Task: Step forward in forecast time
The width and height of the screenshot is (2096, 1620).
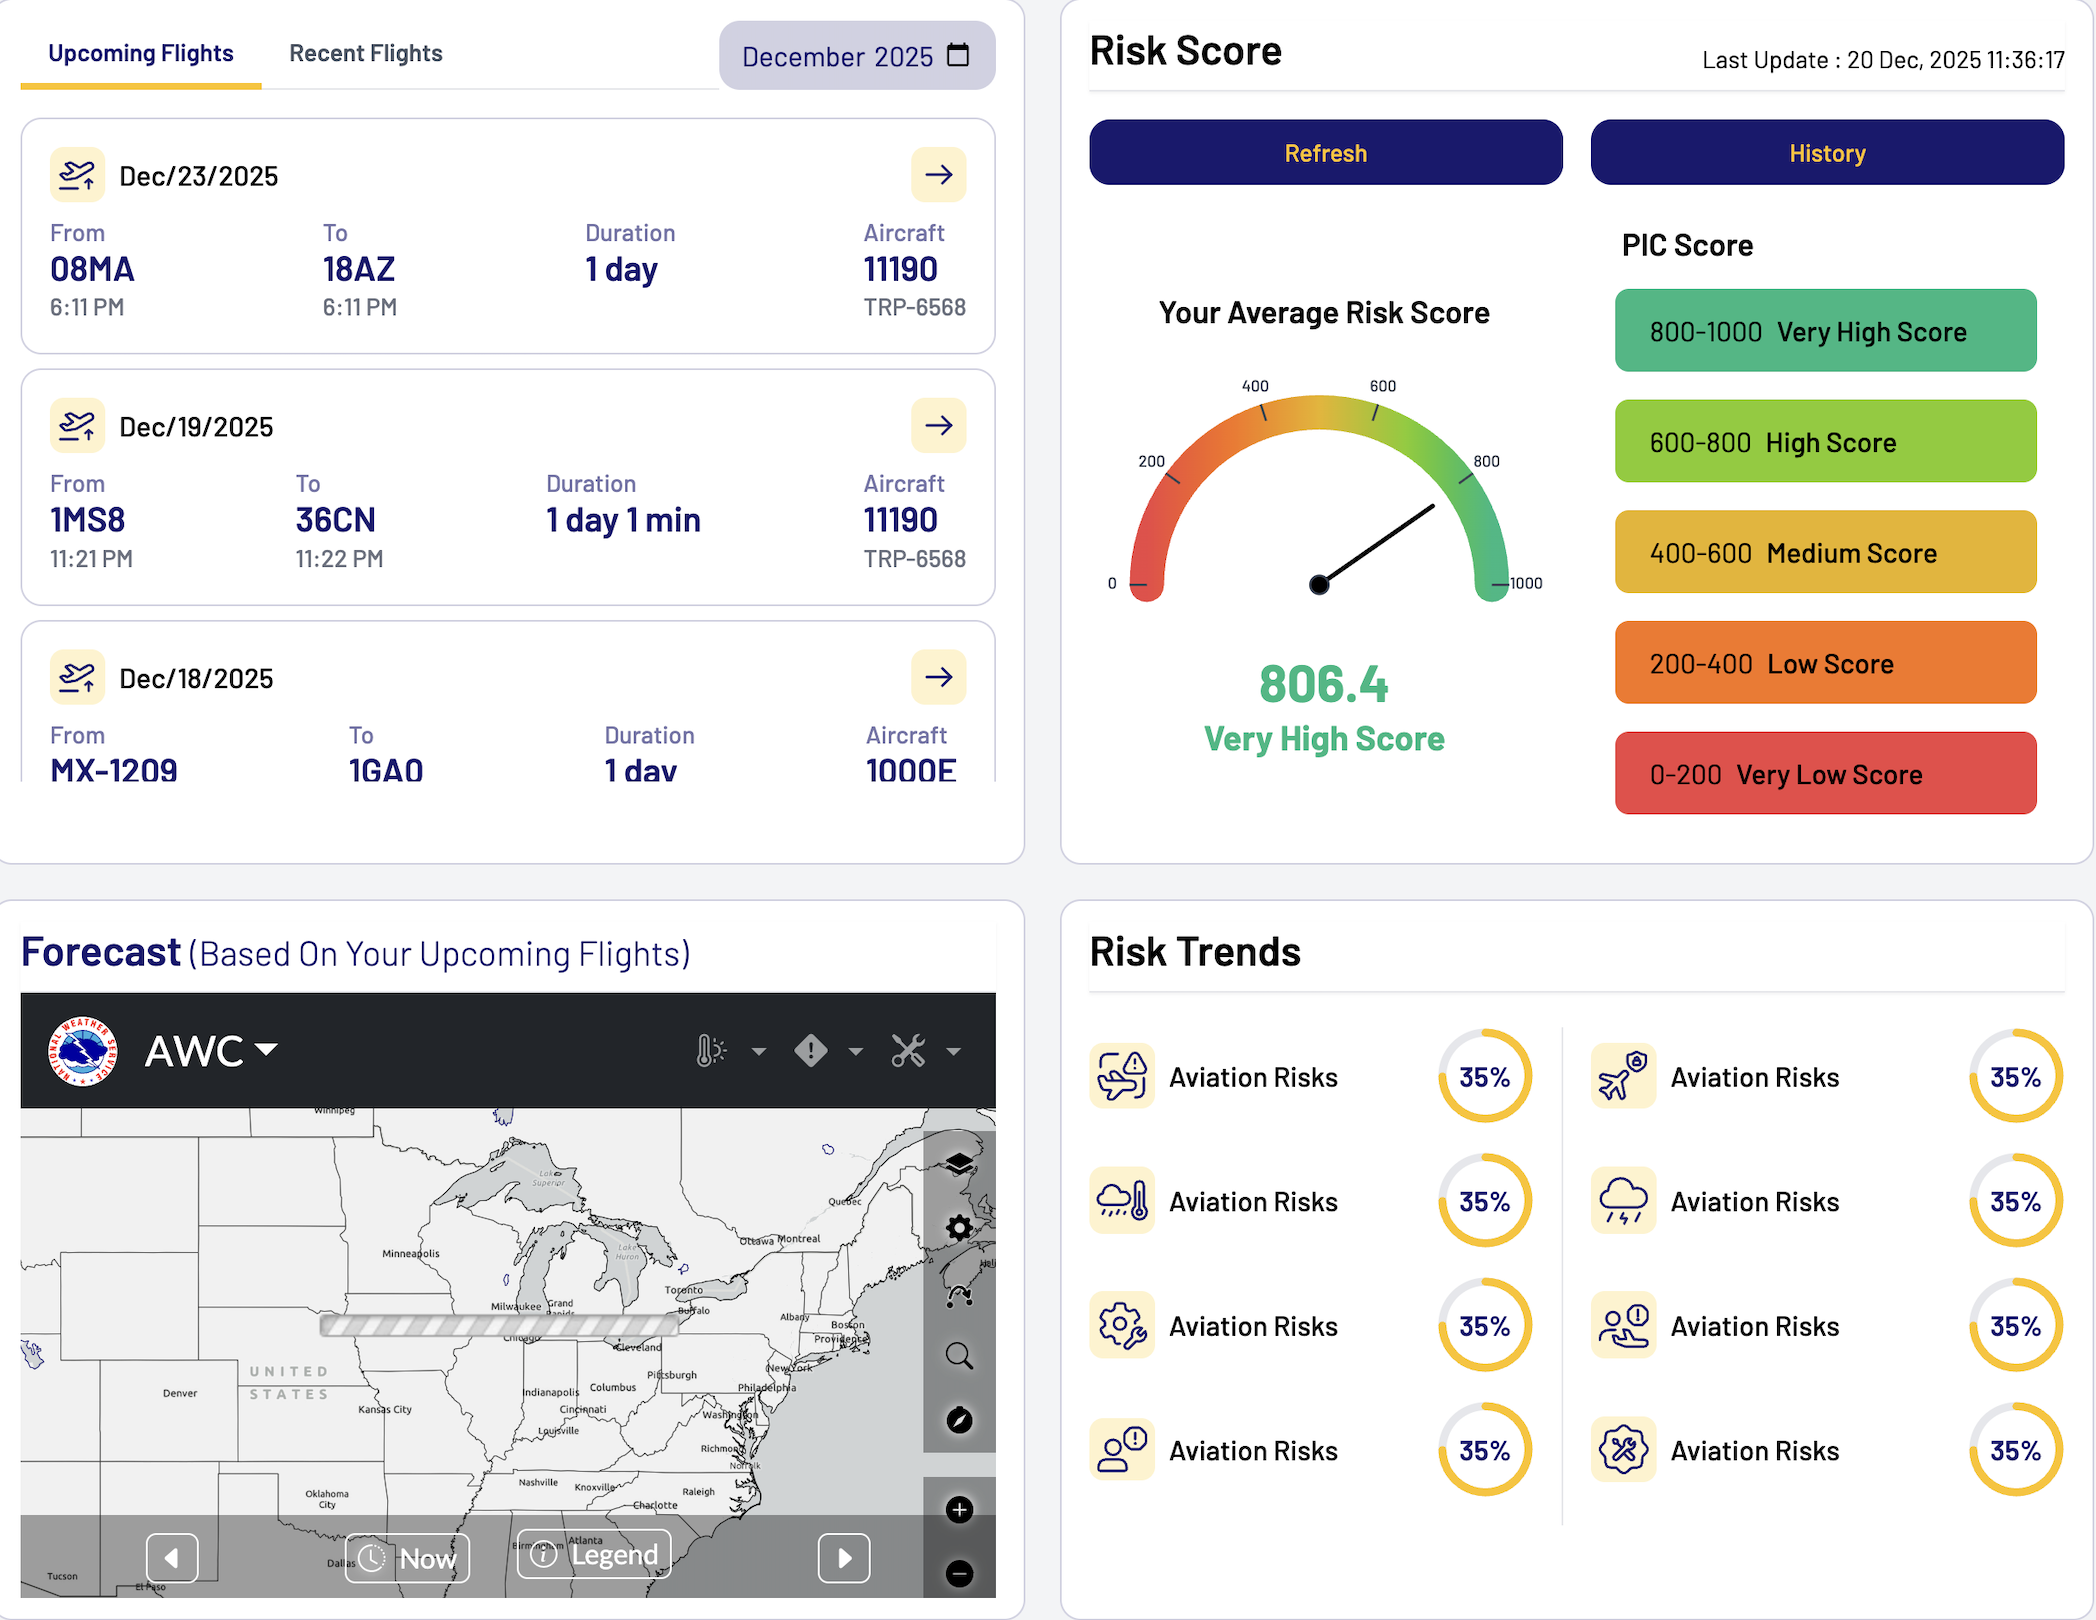Action: click(x=844, y=1558)
